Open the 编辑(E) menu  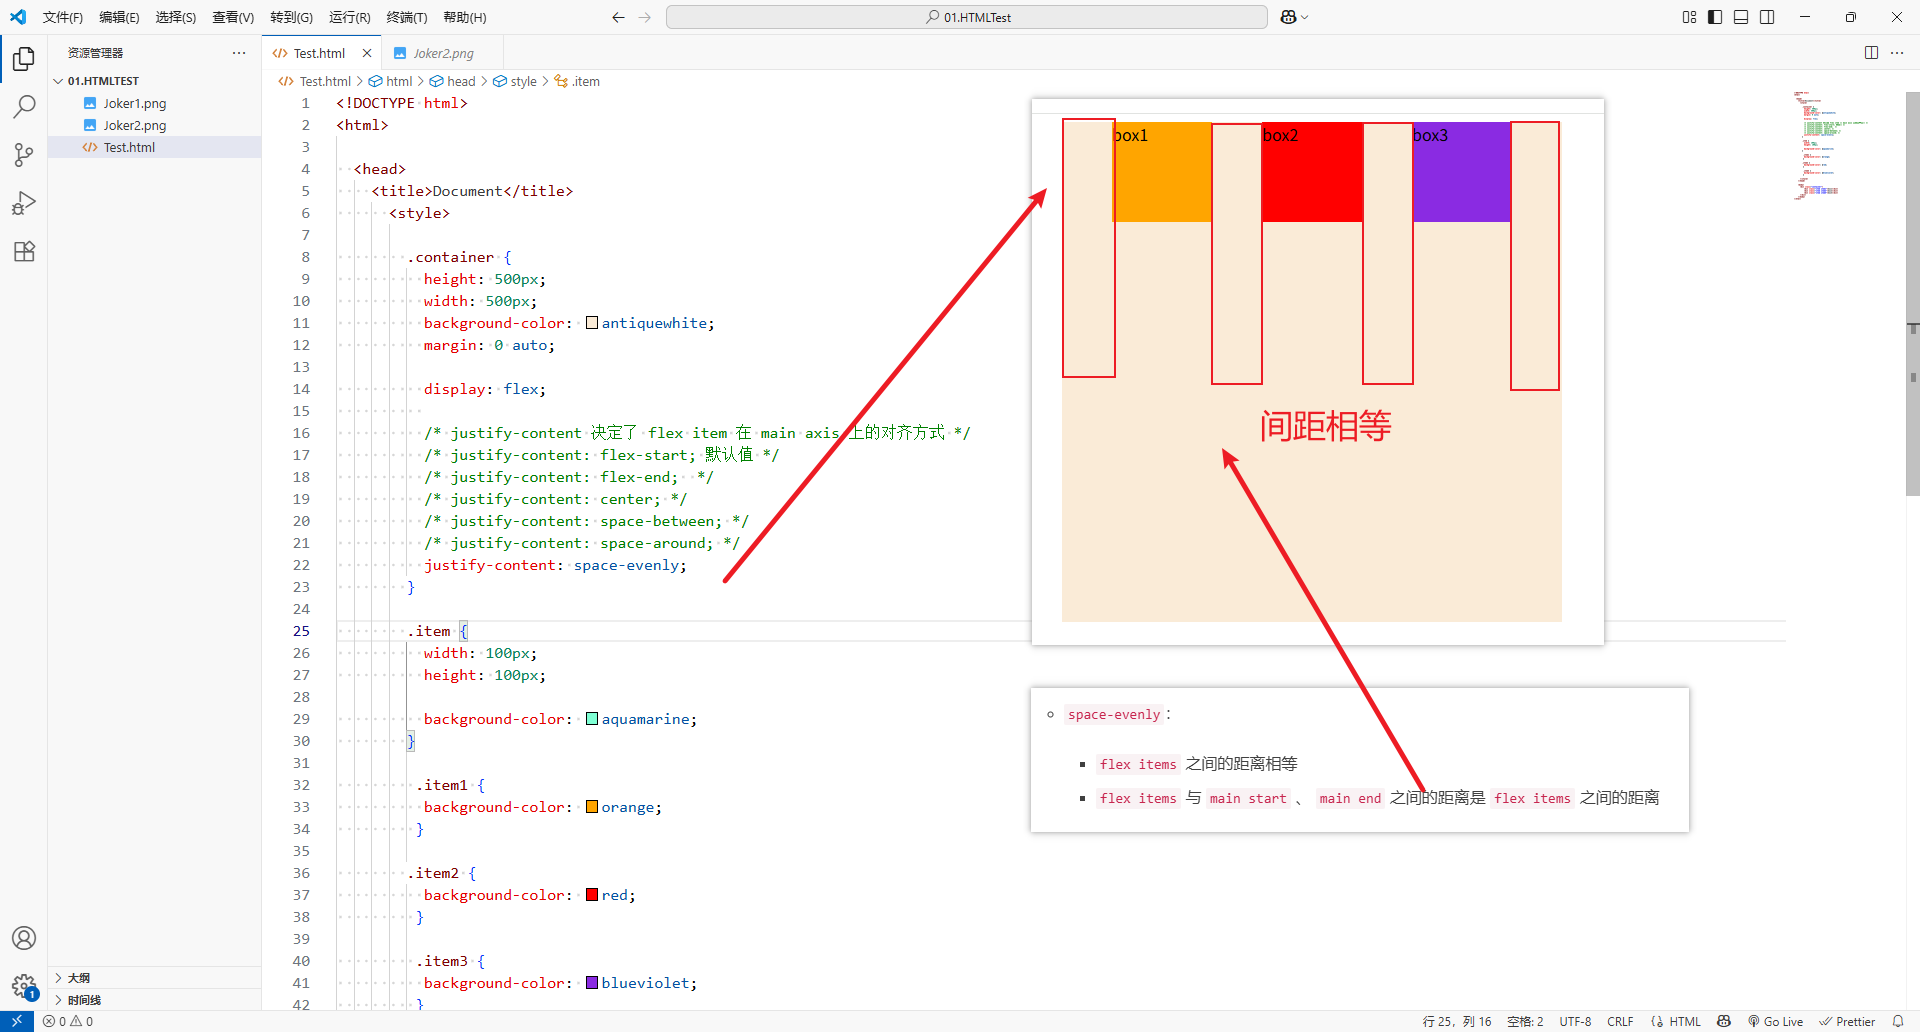[x=119, y=17]
